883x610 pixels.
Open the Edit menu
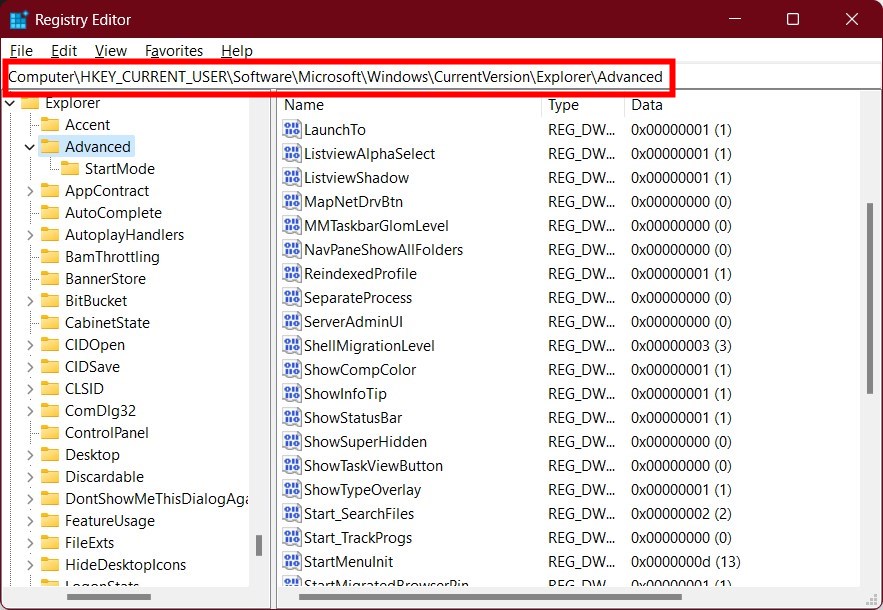(x=64, y=51)
